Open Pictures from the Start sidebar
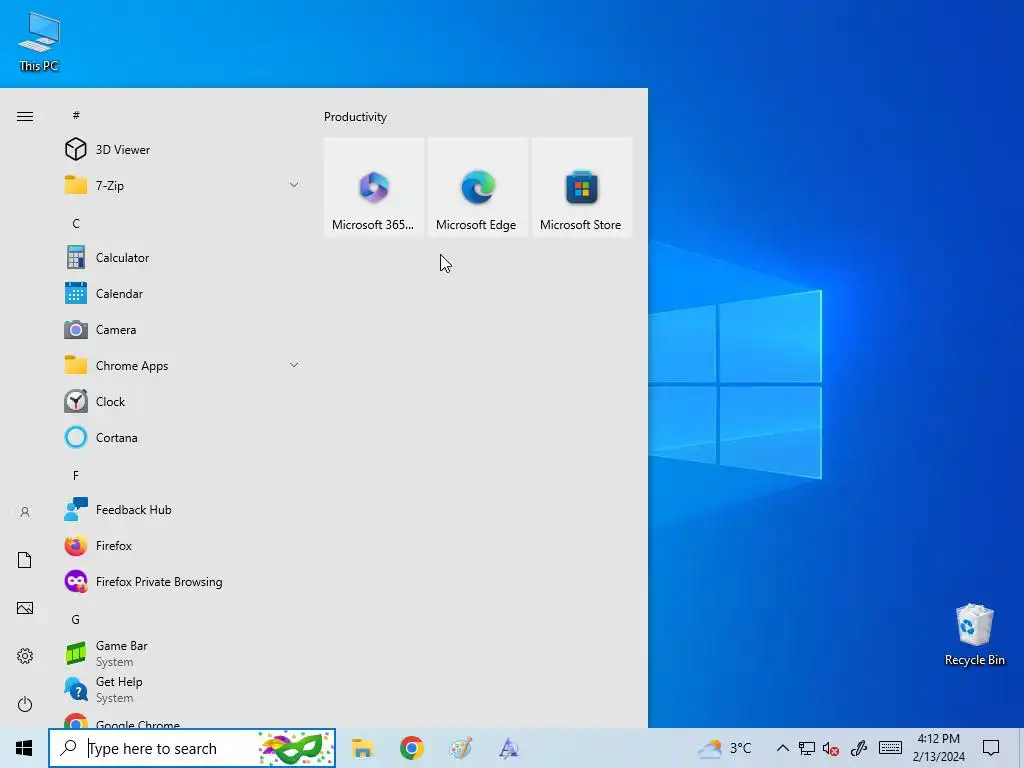The image size is (1024, 768). (25, 608)
